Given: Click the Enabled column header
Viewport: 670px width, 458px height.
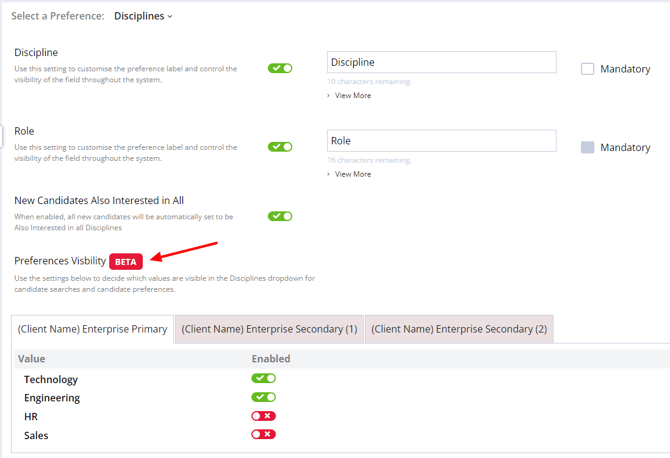Looking at the screenshot, I should pos(271,358).
